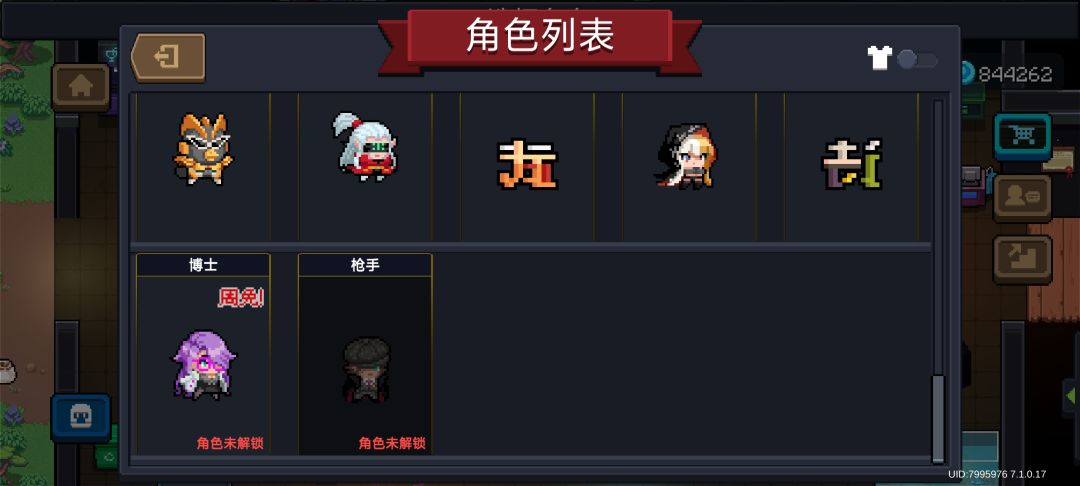Click the 角色未解锁 label under 枪手
1080x486 pixels.
tap(392, 443)
